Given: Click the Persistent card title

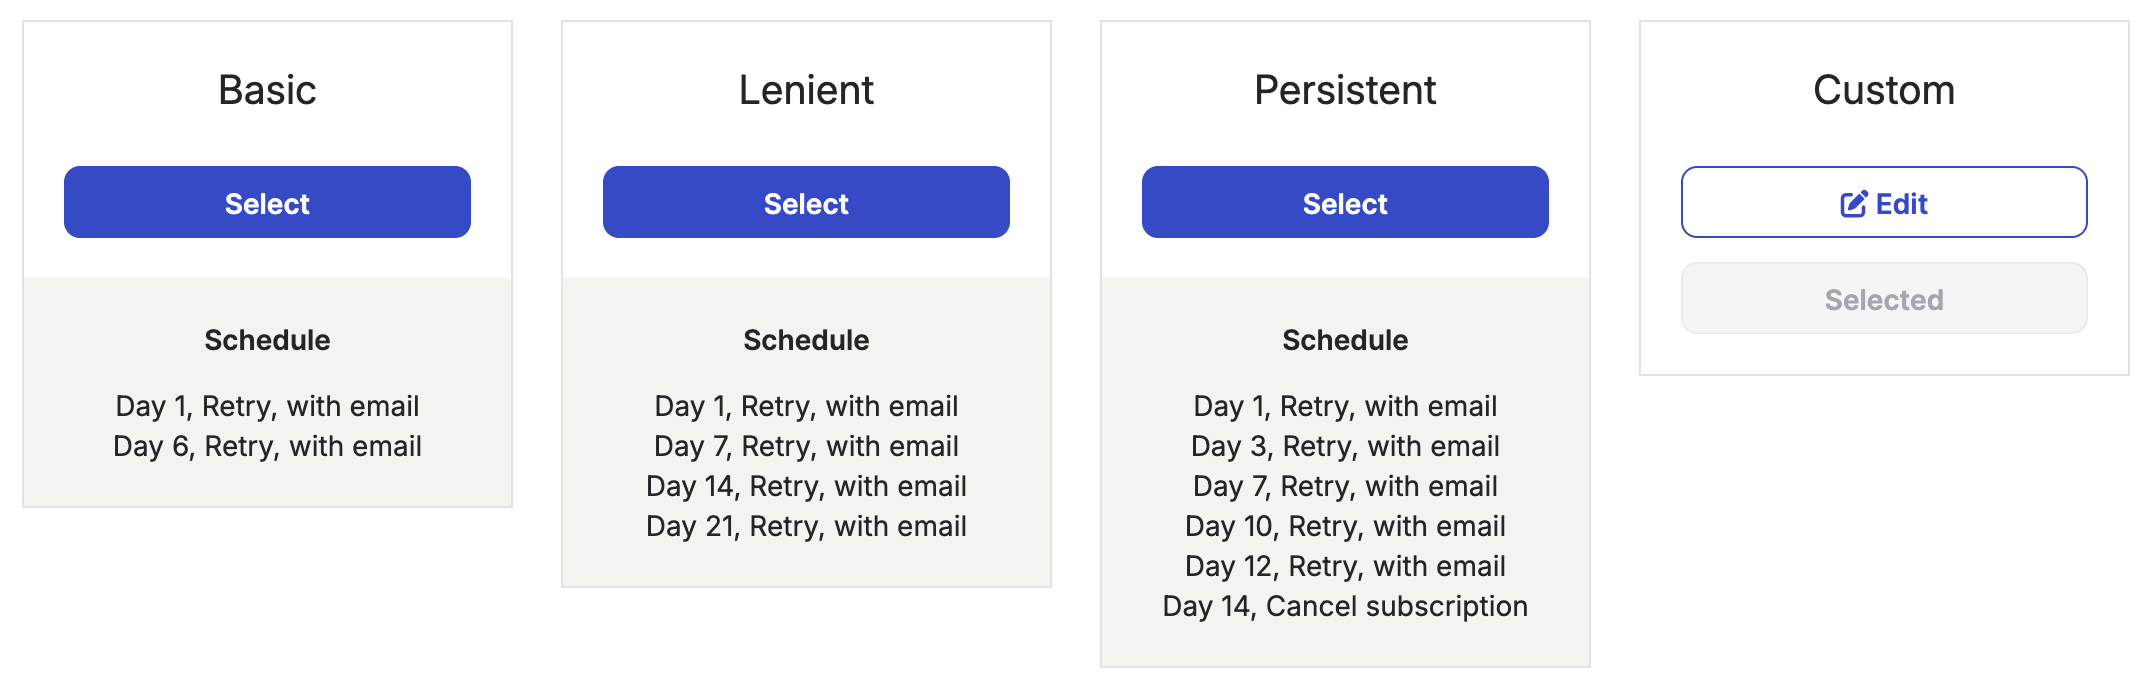Looking at the screenshot, I should click(1345, 90).
